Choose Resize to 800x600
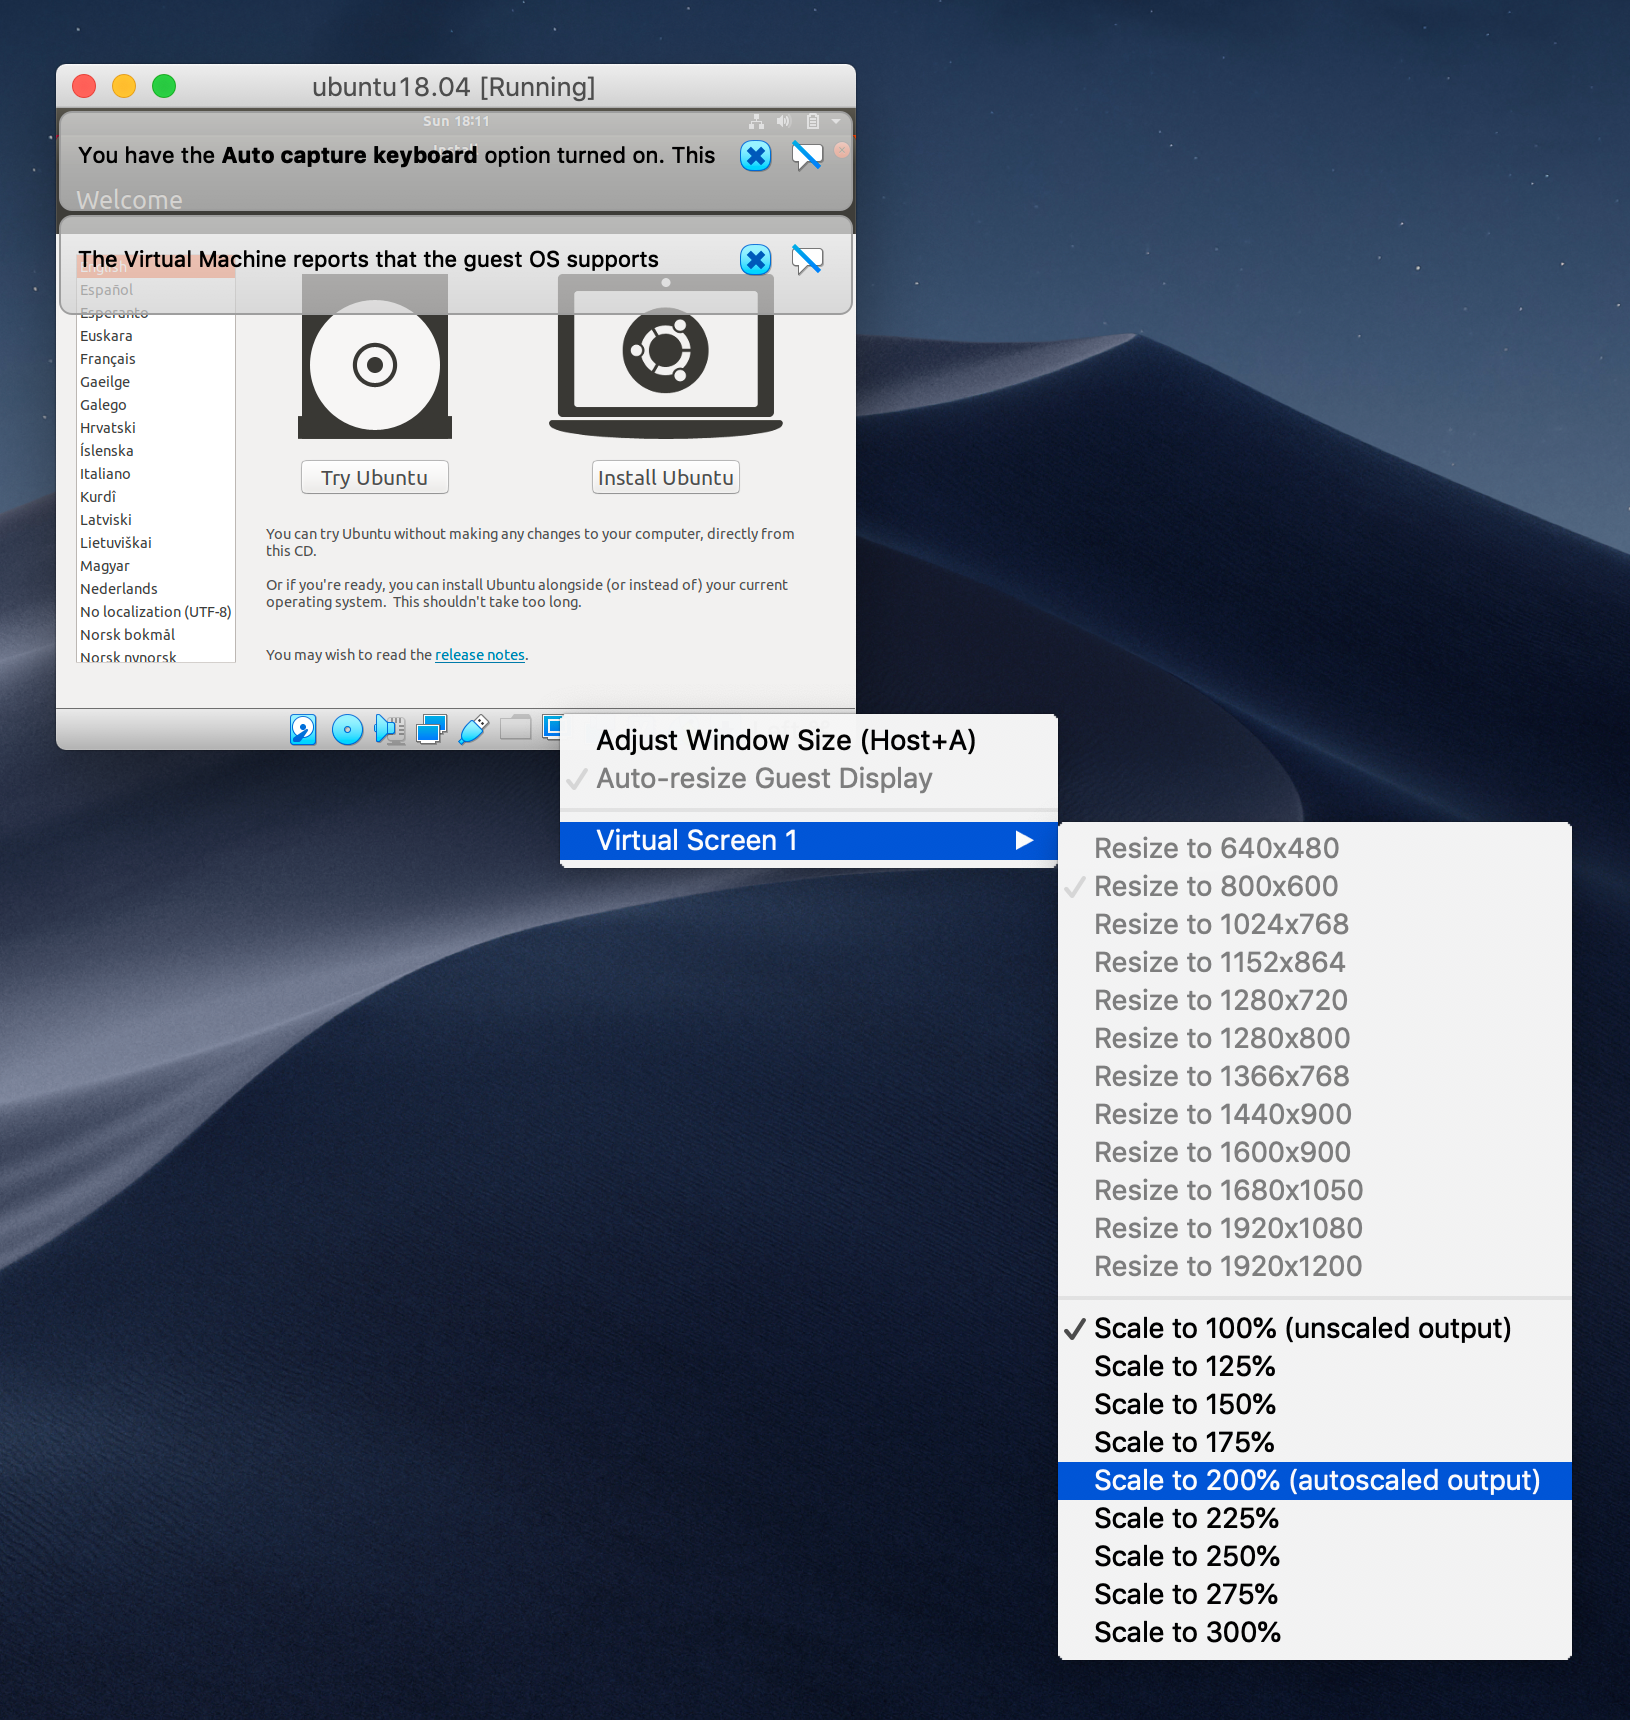This screenshot has width=1630, height=1720. (x=1315, y=886)
